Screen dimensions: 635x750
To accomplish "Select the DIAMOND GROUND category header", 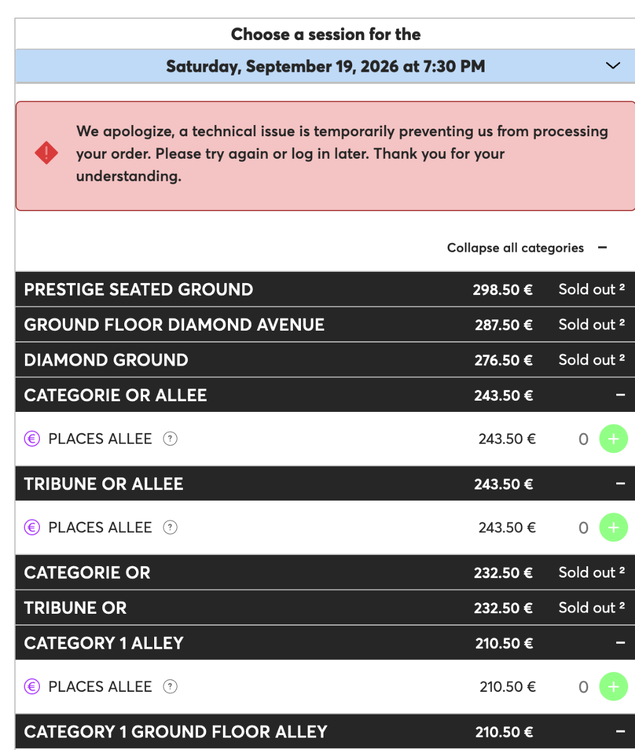I will (325, 360).
